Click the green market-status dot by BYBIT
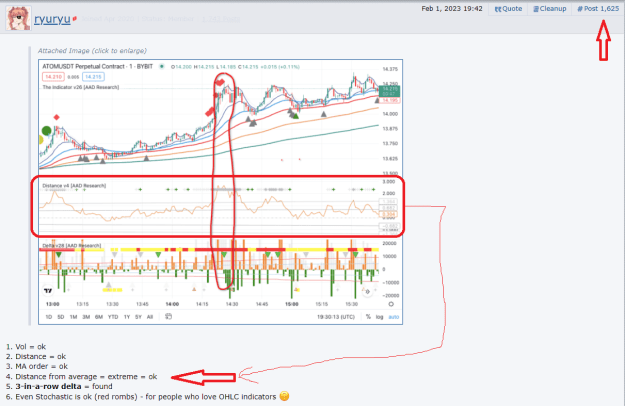Viewport: 625px width, 406px height. tap(162, 67)
